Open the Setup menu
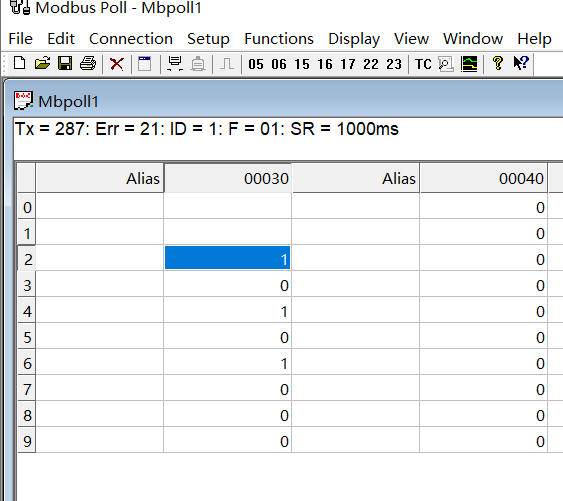Image resolution: width=563 pixels, height=501 pixels. (208, 39)
